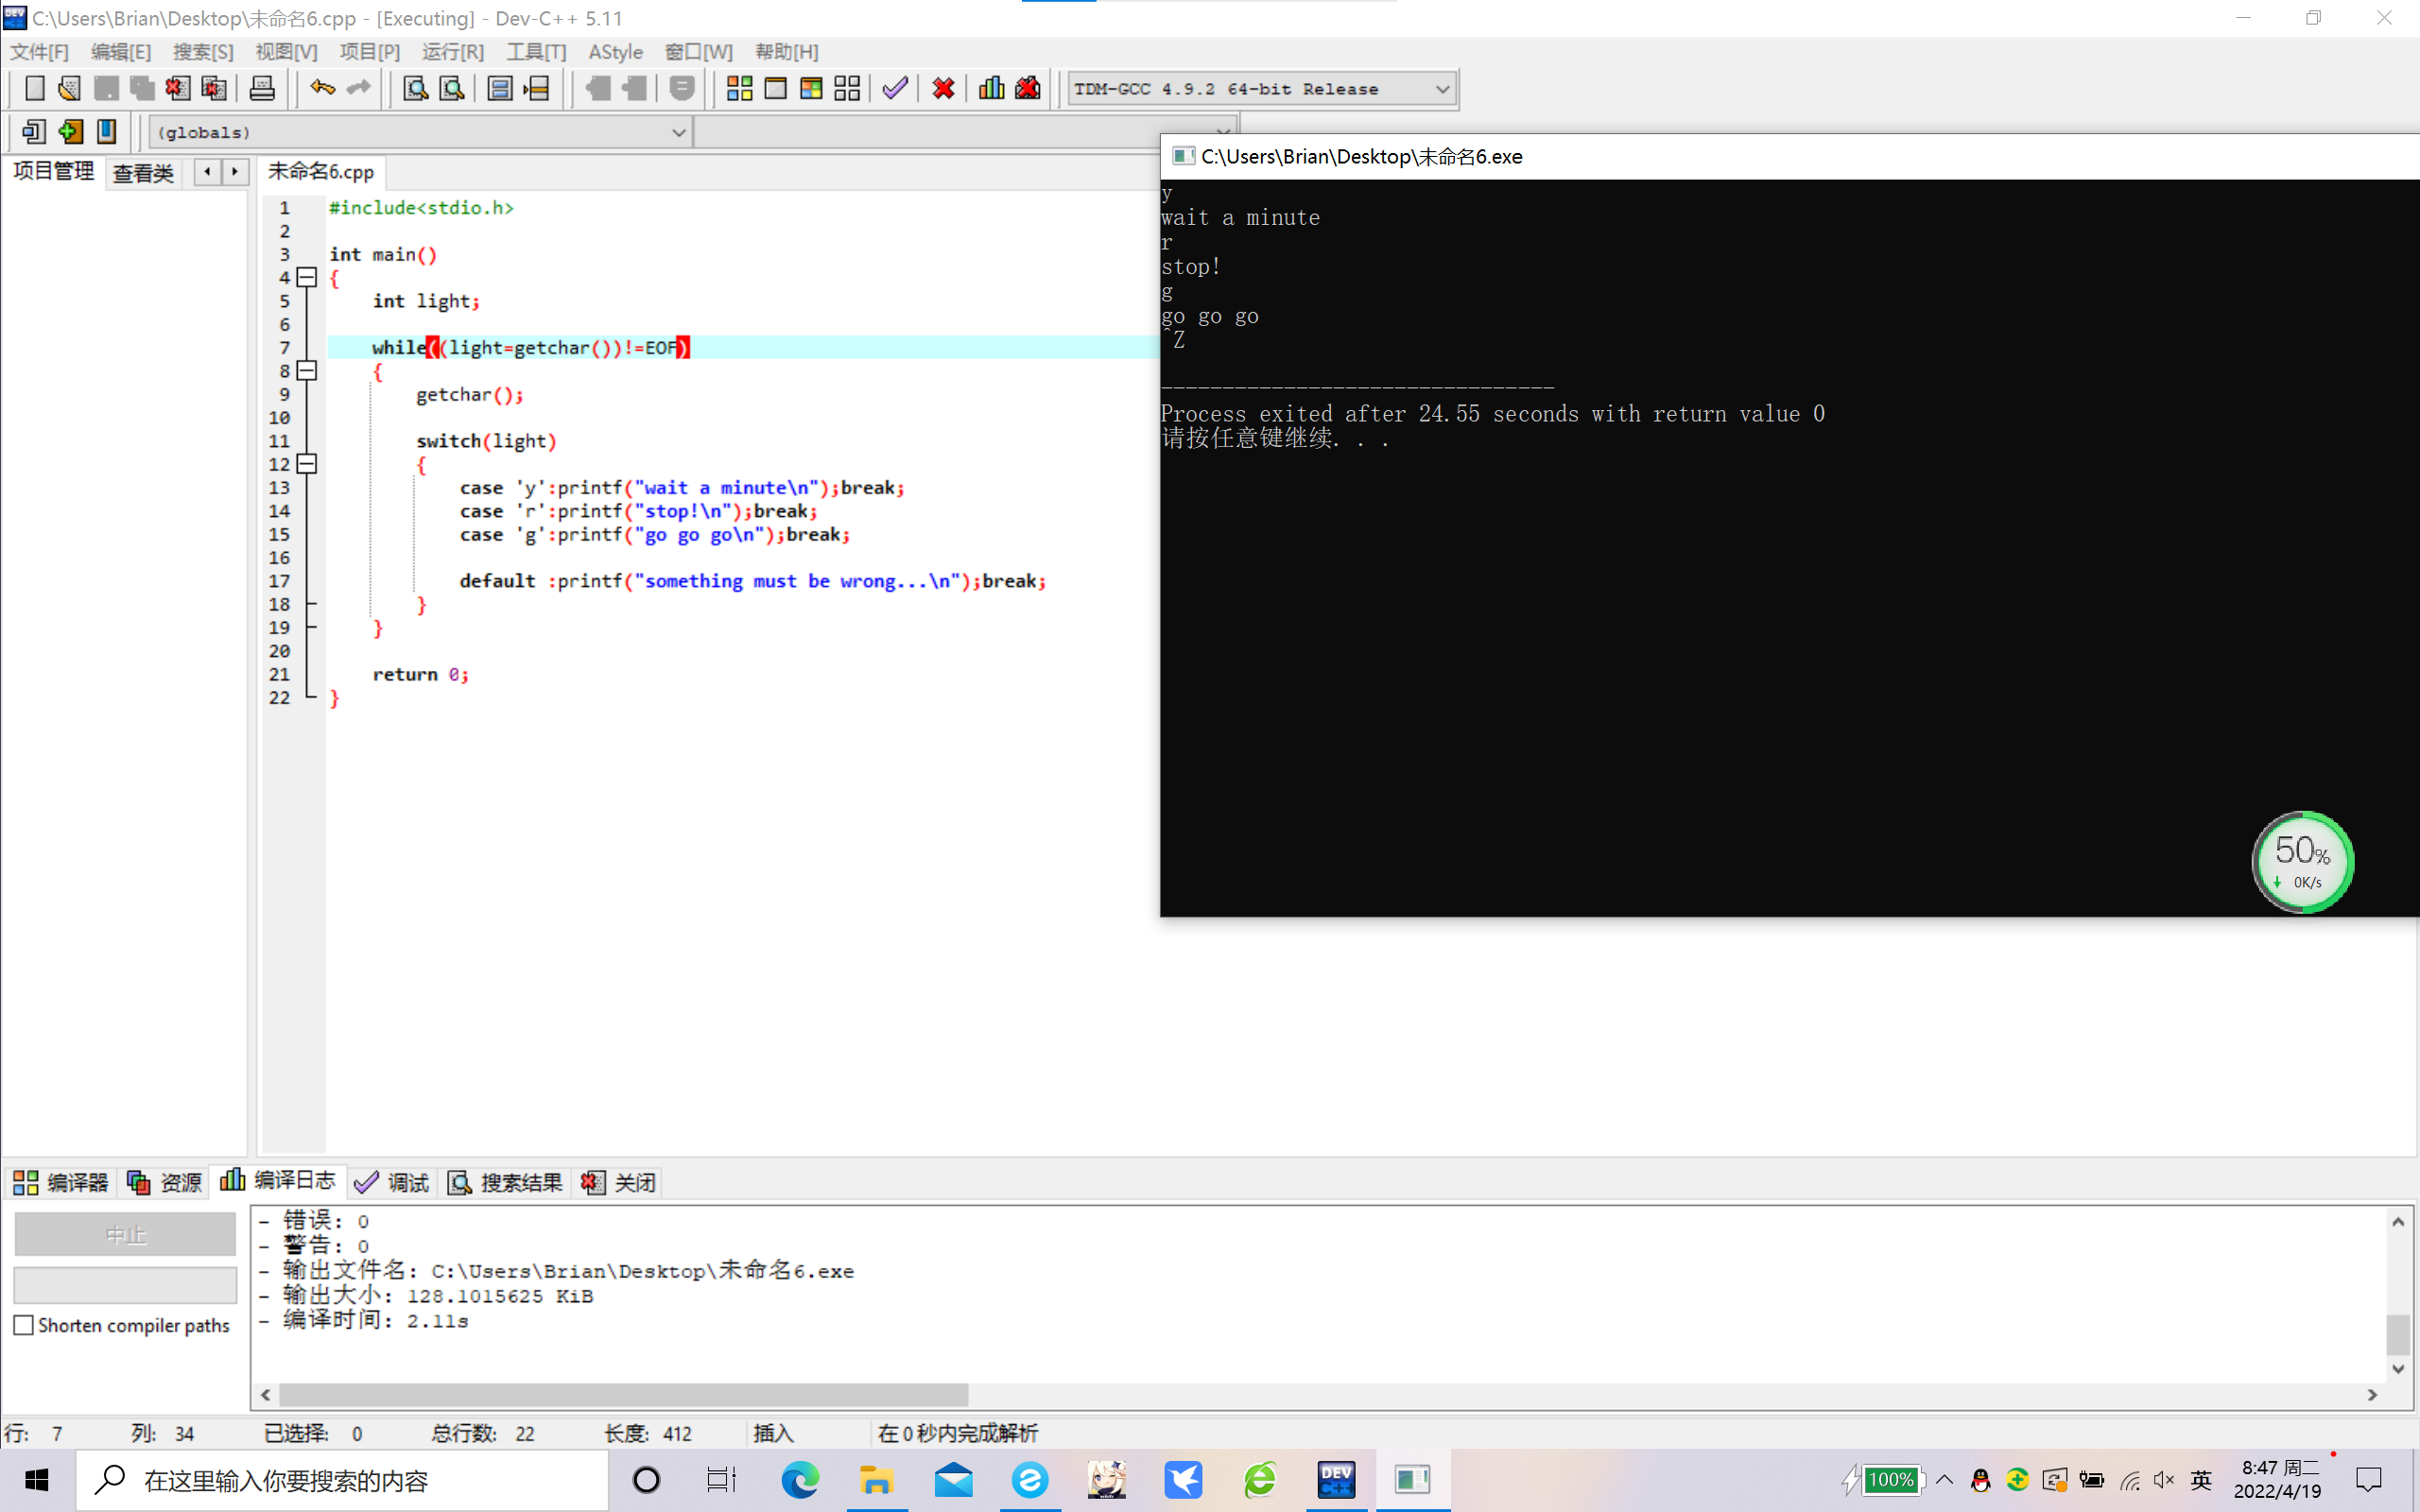The image size is (2420, 1512).
Task: Collapse the fold marker at line 4
Action: pos(307,277)
